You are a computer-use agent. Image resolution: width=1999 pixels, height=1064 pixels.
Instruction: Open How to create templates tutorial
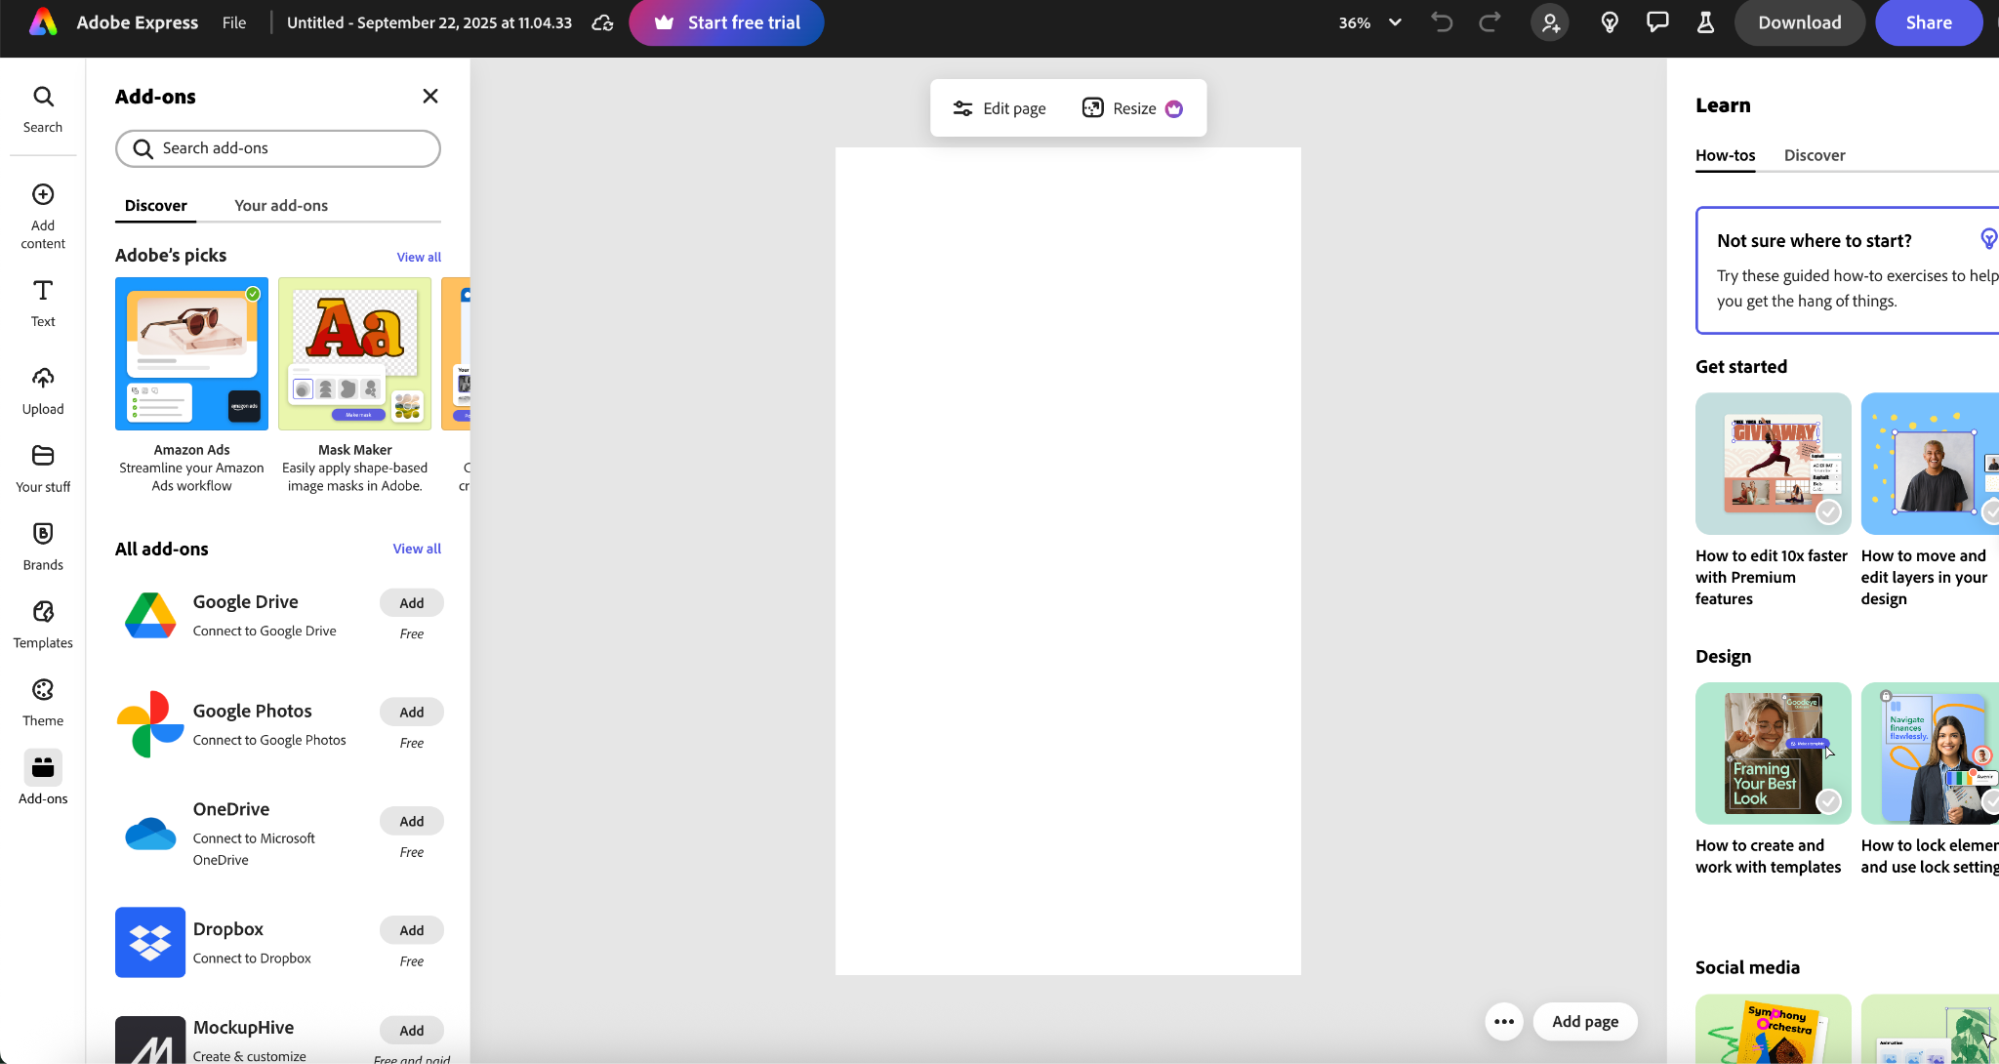pyautogui.click(x=1773, y=753)
